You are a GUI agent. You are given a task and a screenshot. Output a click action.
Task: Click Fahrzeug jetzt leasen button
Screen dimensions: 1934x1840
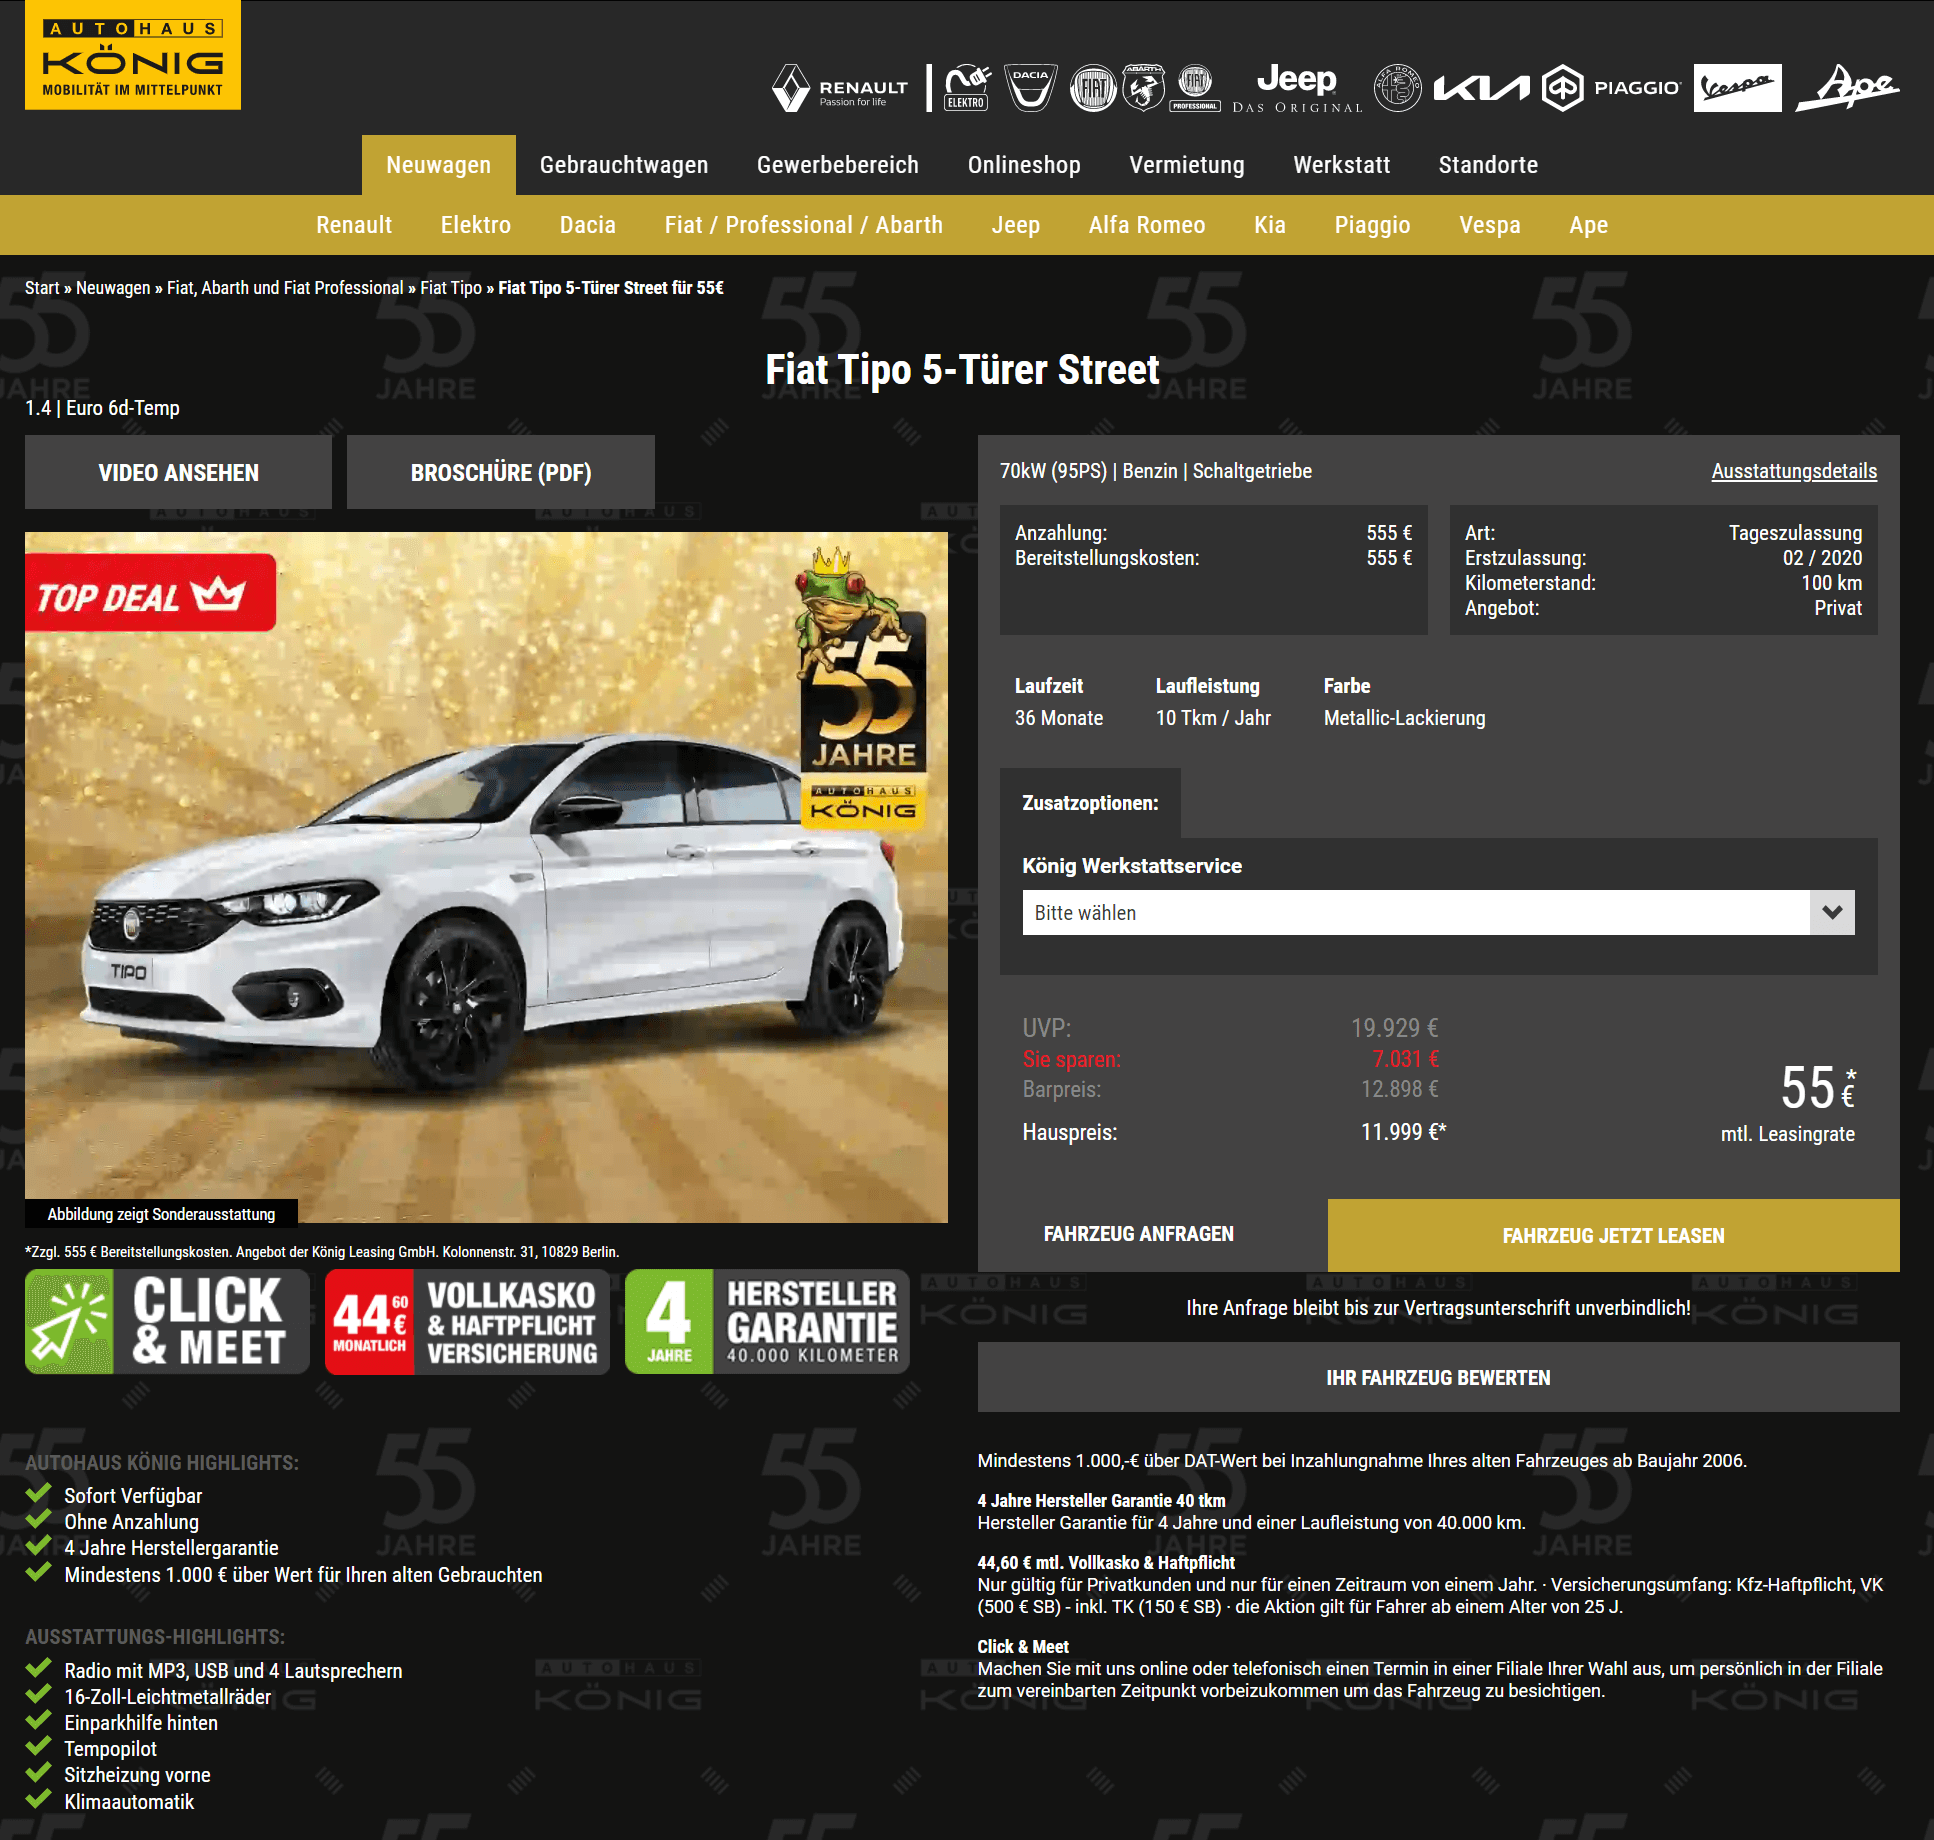1614,1235
